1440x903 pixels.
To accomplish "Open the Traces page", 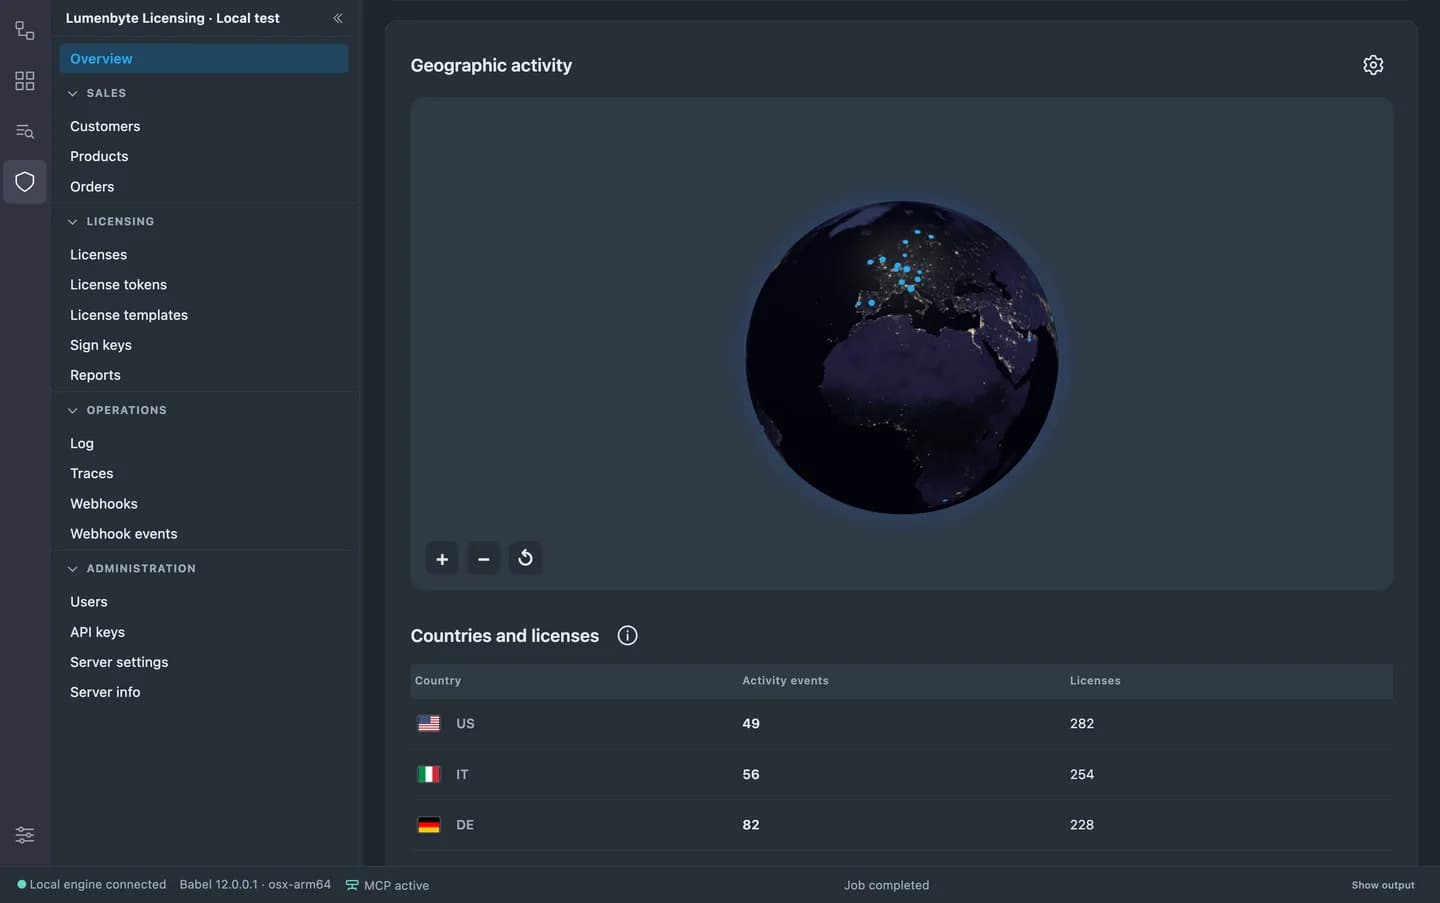I will point(92,474).
